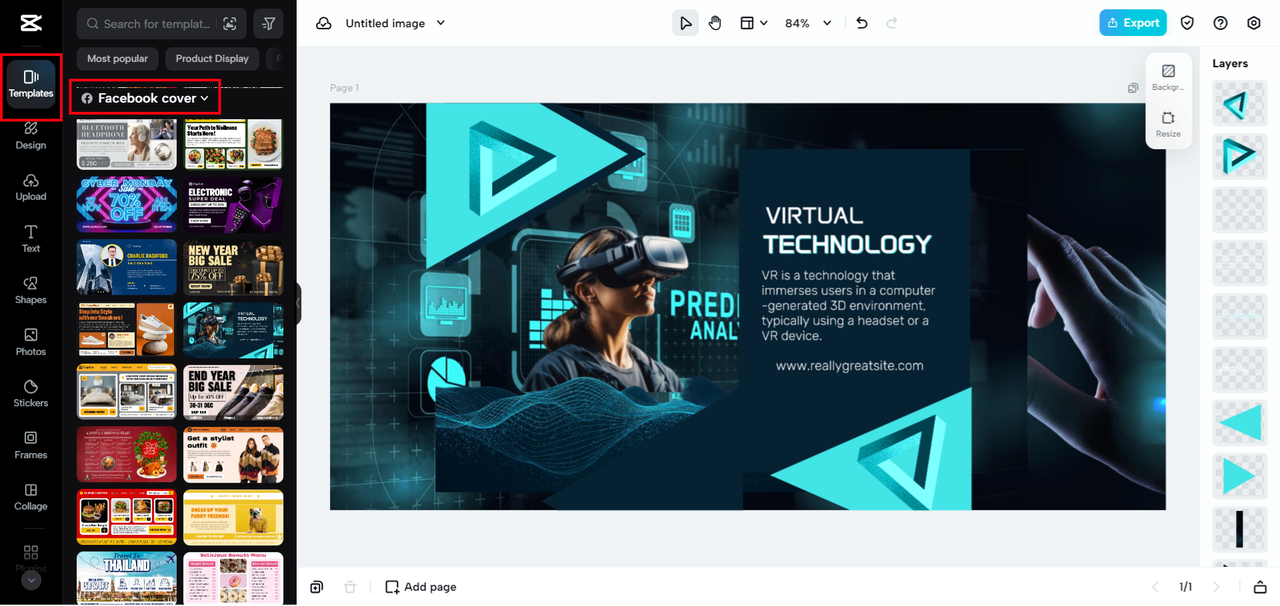Choose the Cyber Monday 70% off template
Image resolution: width=1280 pixels, height=606 pixels.
pyautogui.click(x=127, y=205)
